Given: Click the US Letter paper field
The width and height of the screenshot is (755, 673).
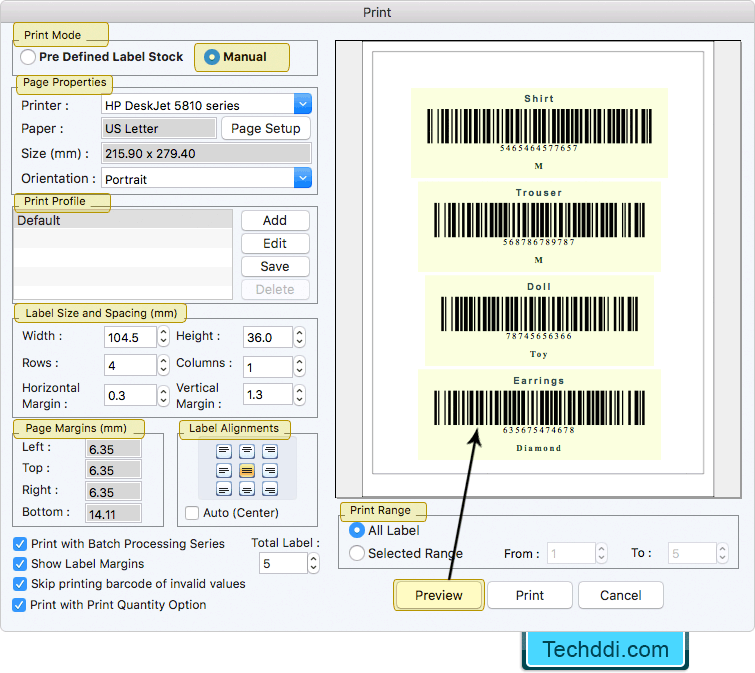Looking at the screenshot, I should pyautogui.click(x=159, y=129).
